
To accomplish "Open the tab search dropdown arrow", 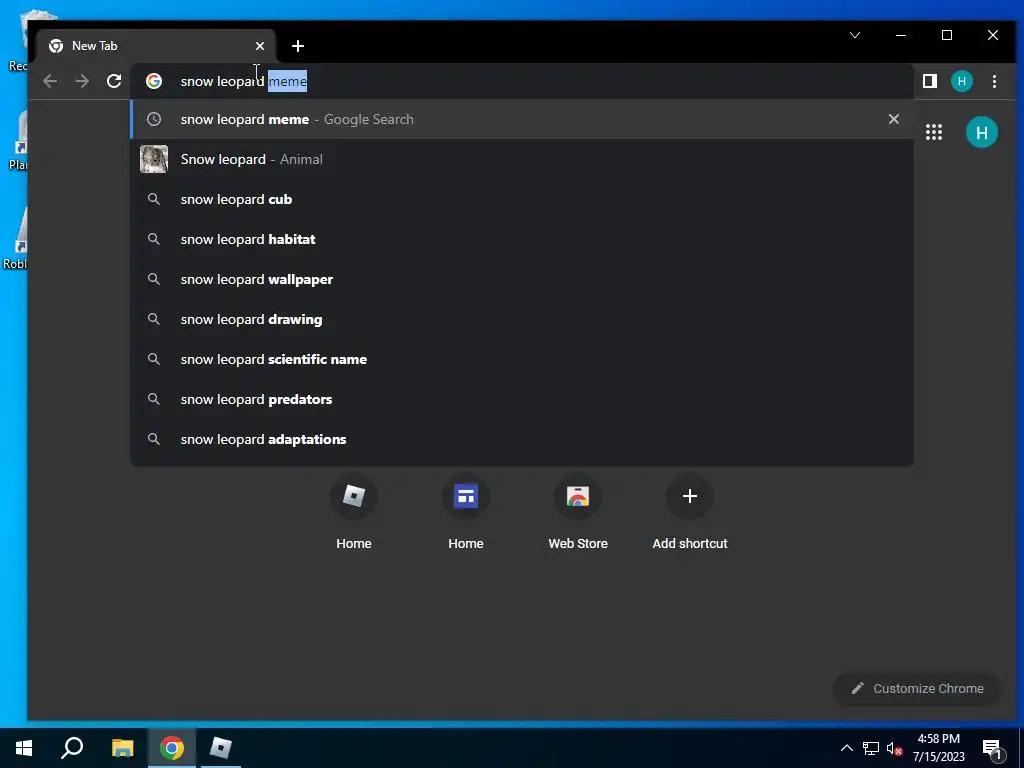I will [x=855, y=35].
